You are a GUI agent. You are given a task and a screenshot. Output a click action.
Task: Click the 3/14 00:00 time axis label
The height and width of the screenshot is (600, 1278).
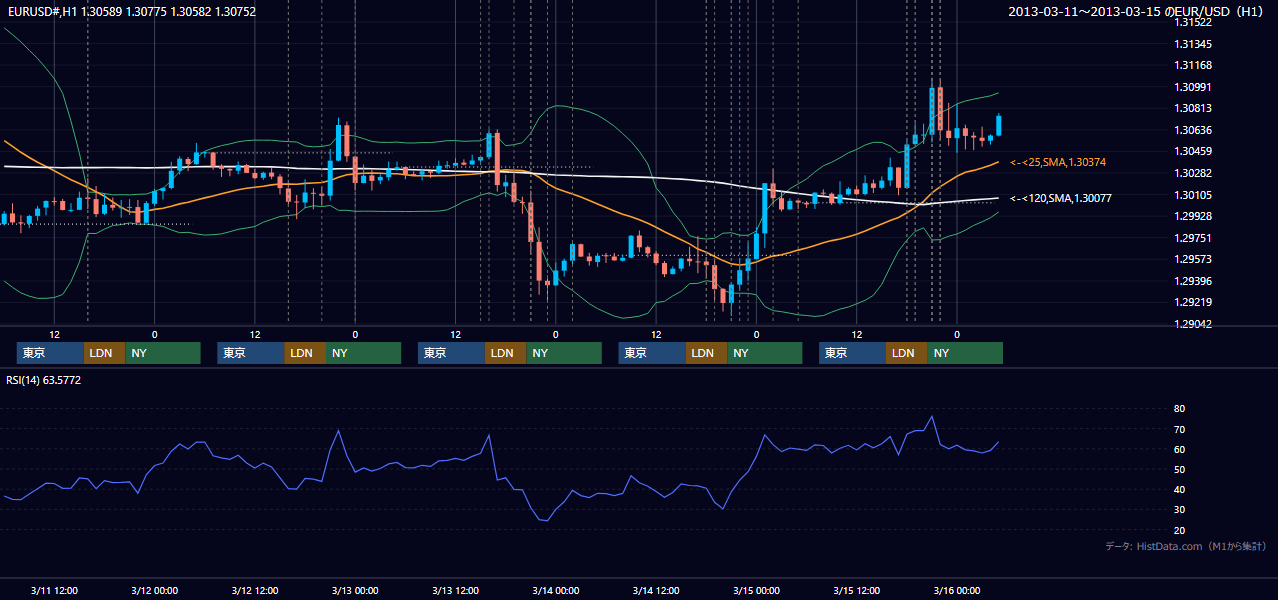555,590
